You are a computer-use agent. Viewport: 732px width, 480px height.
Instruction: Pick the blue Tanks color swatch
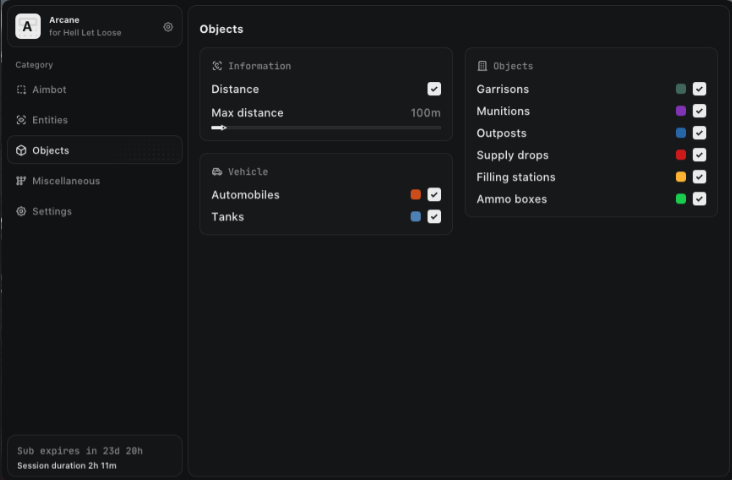point(416,217)
